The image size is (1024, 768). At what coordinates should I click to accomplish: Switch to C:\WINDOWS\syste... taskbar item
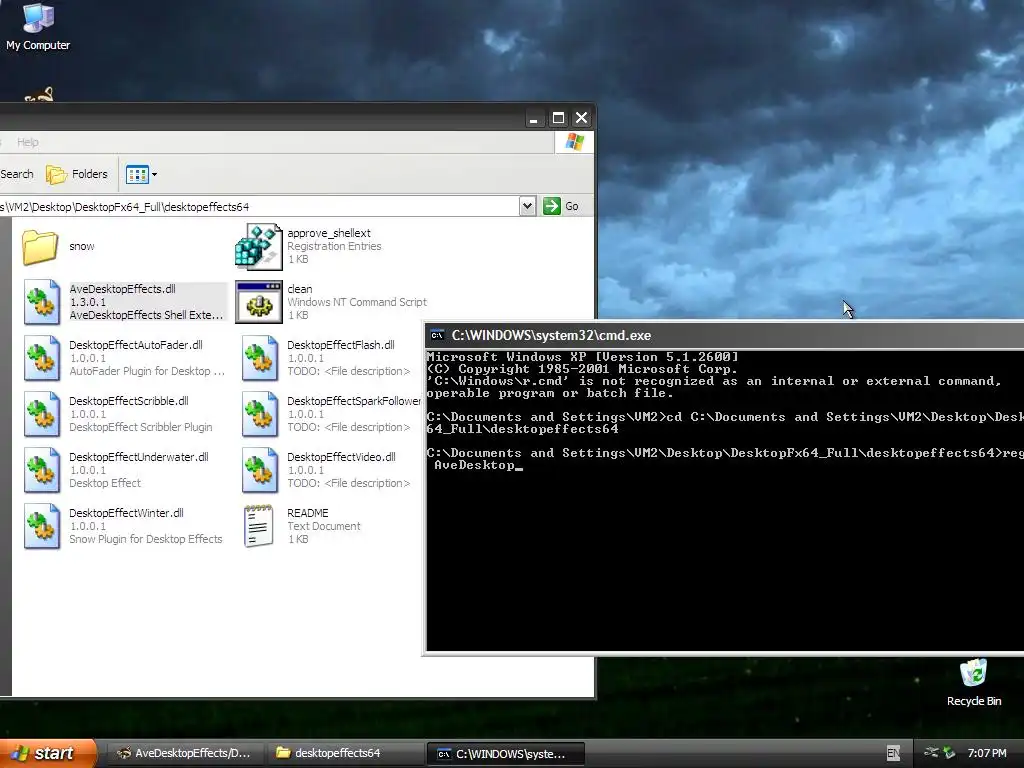pos(505,754)
